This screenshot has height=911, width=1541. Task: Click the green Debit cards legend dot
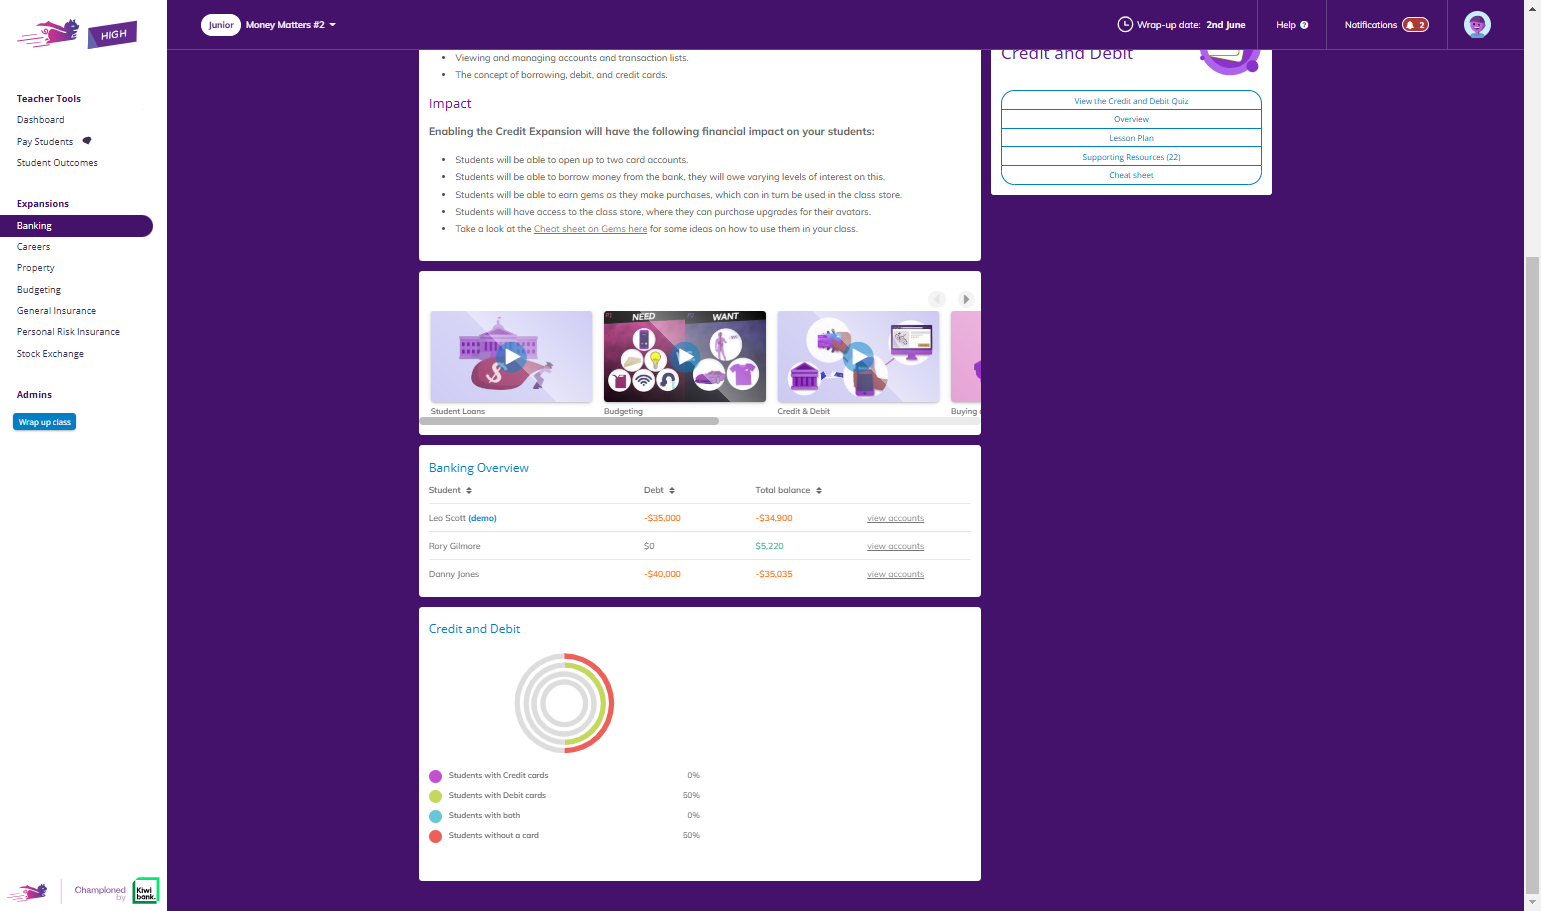pyautogui.click(x=435, y=796)
